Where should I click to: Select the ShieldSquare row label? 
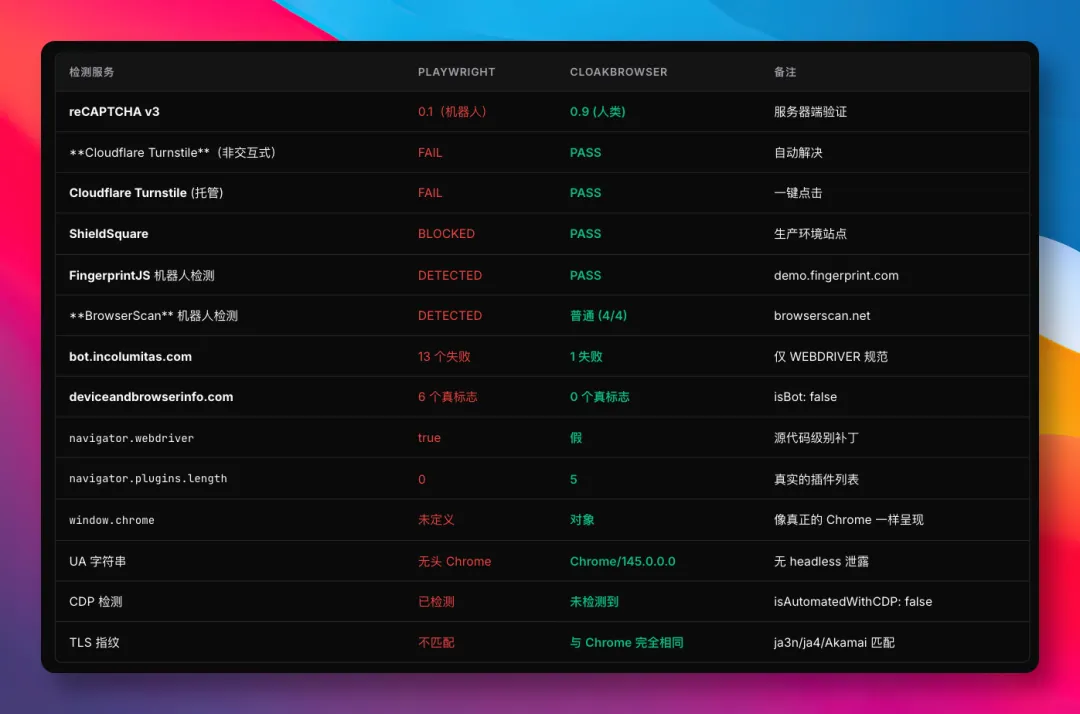point(108,233)
